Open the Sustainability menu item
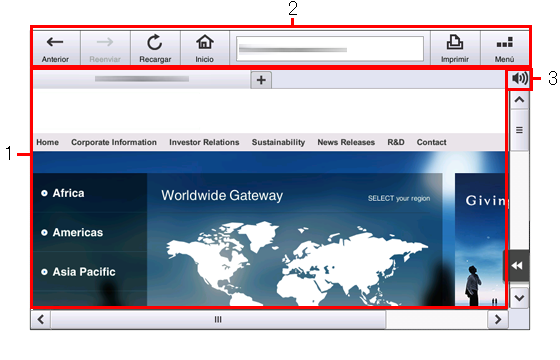 click(x=278, y=142)
